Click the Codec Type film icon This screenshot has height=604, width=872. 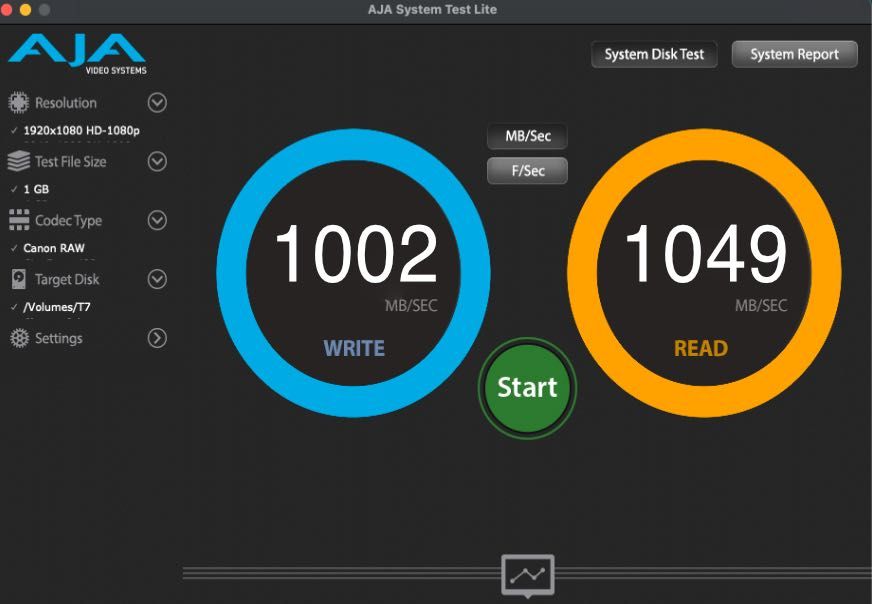click(19, 220)
